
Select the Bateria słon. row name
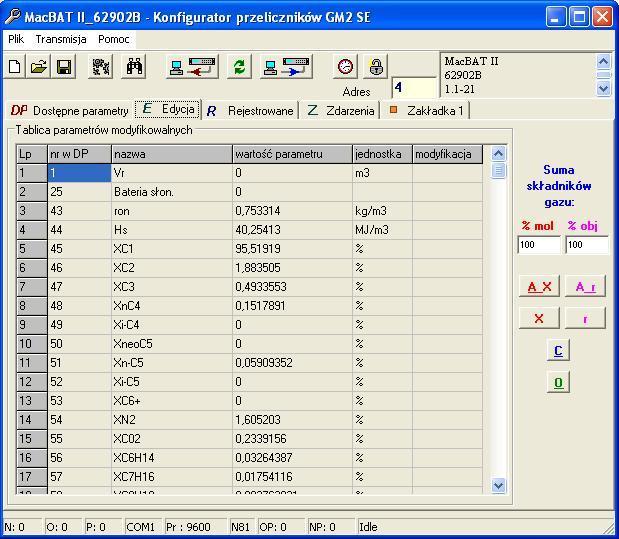(172, 192)
